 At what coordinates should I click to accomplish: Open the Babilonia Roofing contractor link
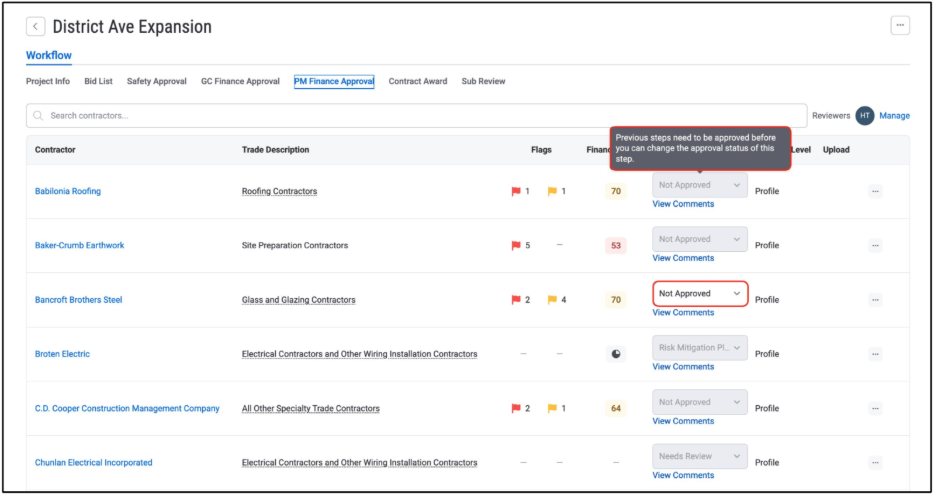[67, 192]
